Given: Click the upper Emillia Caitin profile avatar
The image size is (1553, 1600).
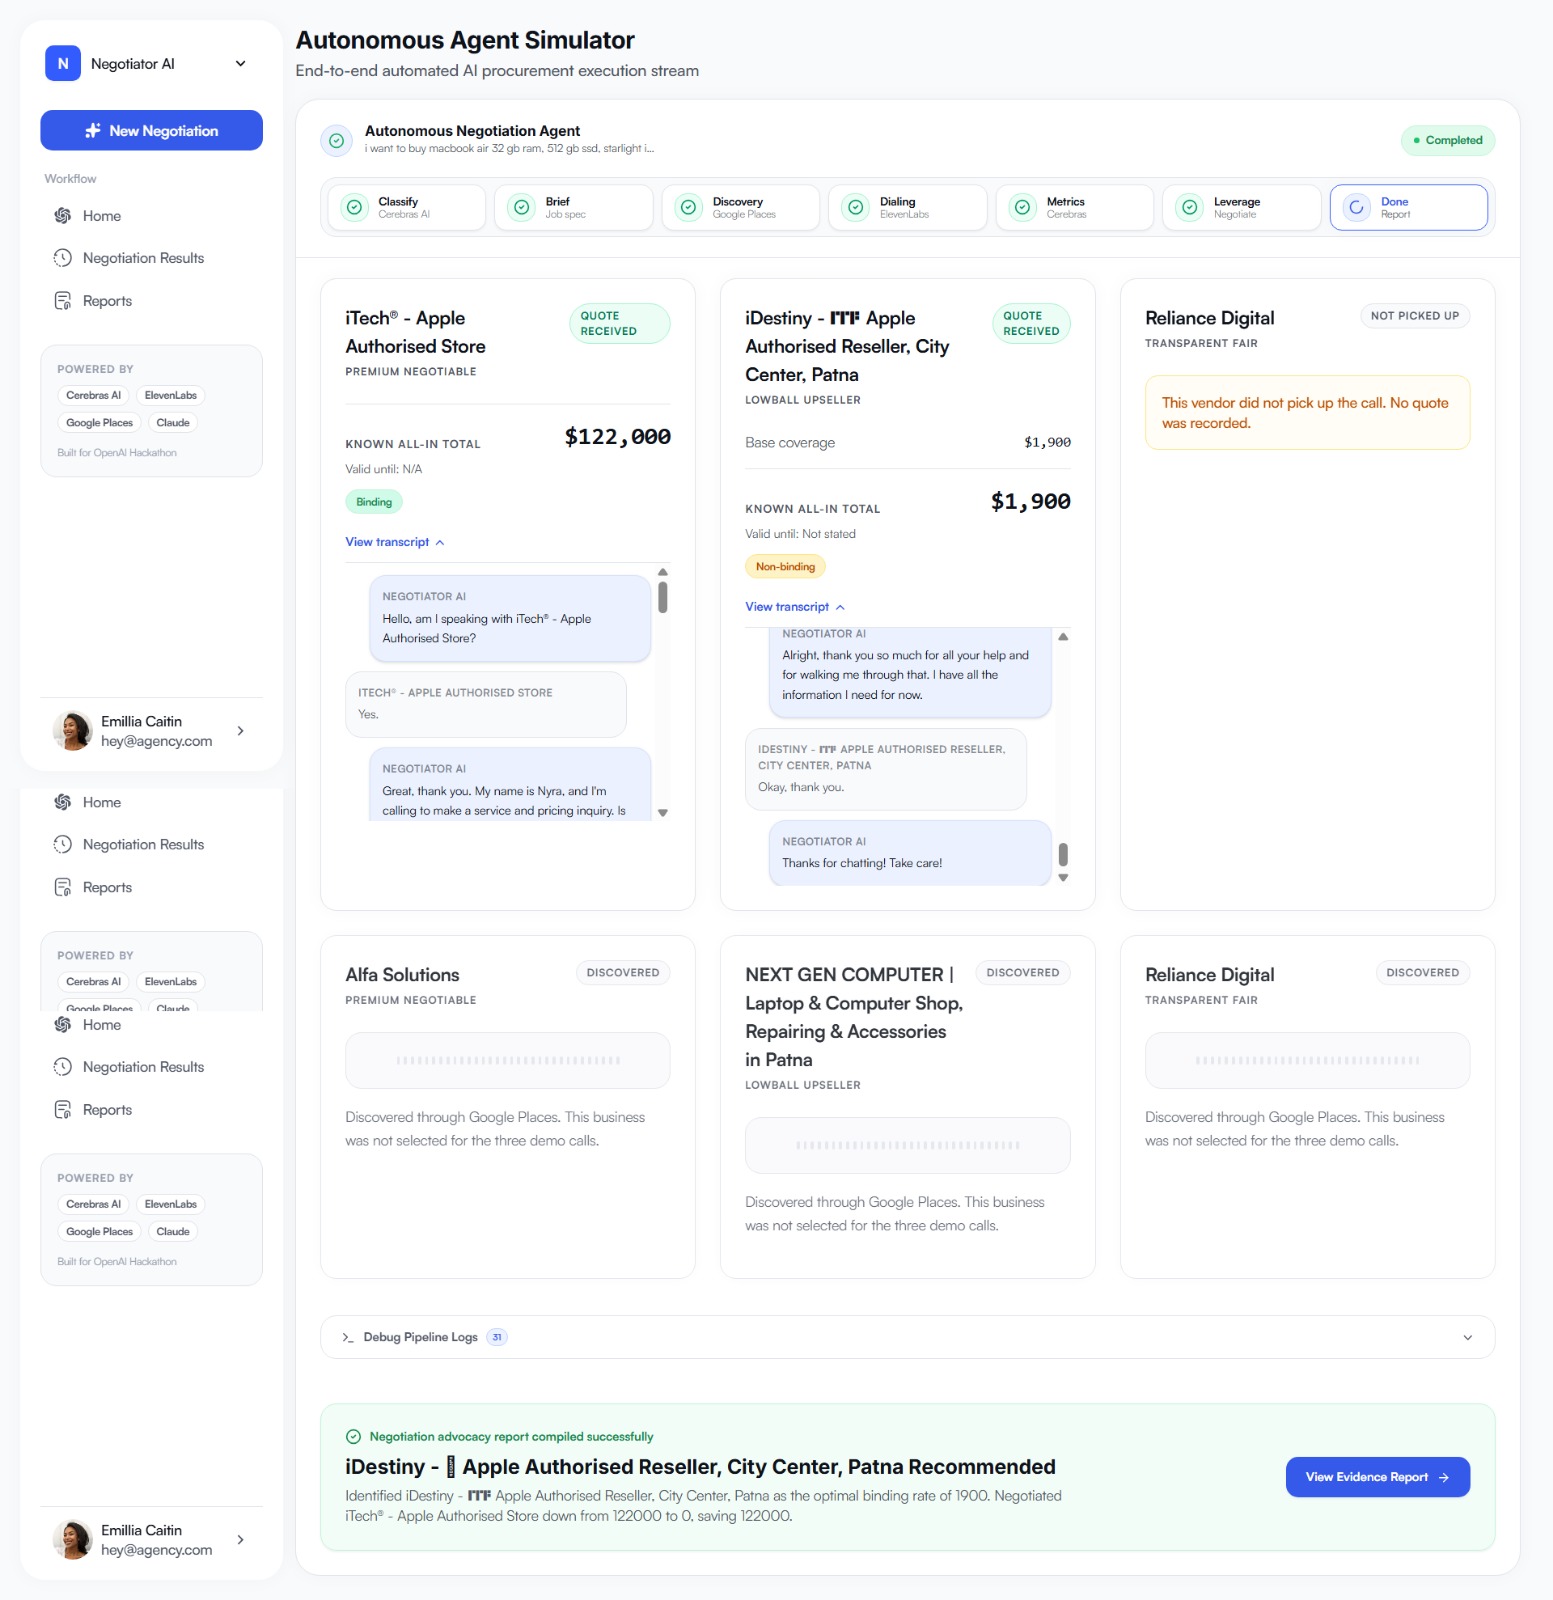Looking at the screenshot, I should coord(72,731).
